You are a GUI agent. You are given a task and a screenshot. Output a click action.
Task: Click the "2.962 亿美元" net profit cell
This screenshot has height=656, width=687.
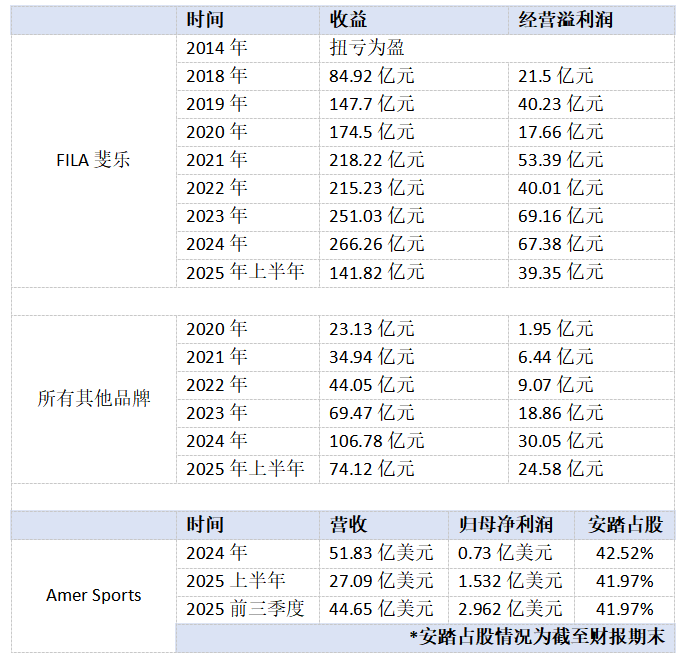click(510, 609)
